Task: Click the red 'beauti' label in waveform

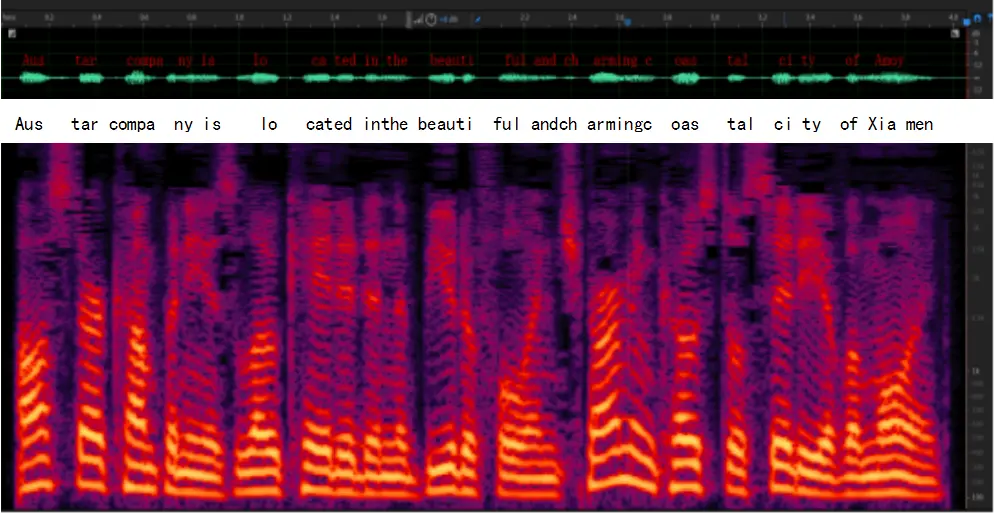Action: (x=451, y=60)
